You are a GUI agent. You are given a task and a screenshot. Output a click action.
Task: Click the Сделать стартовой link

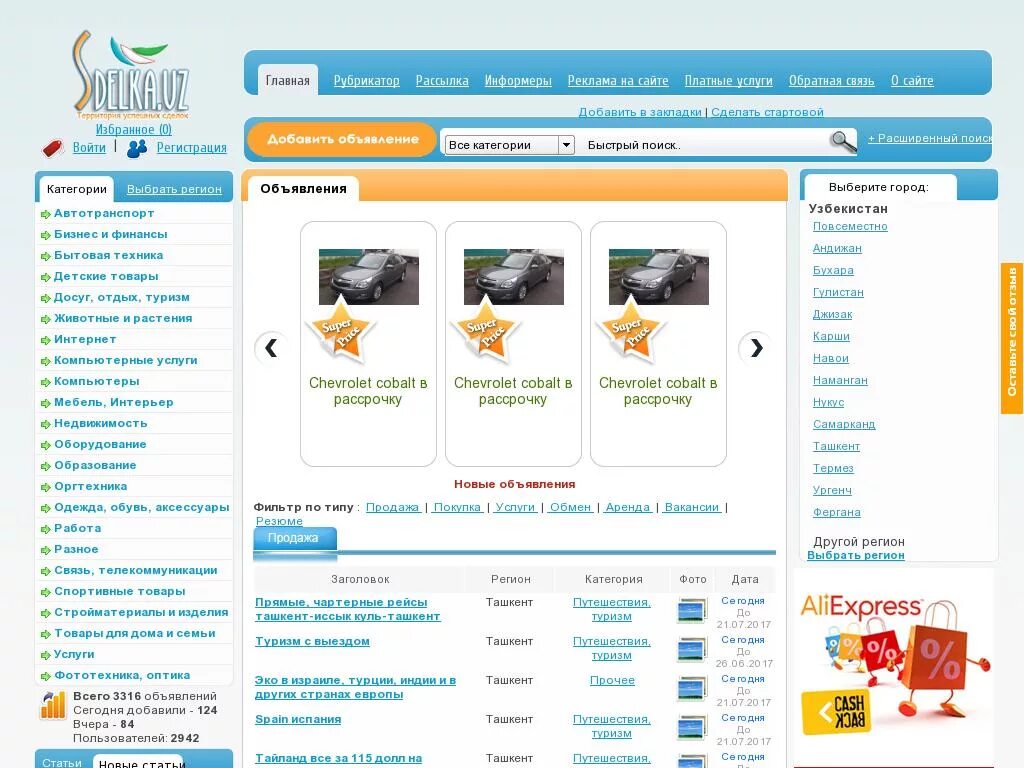767,112
